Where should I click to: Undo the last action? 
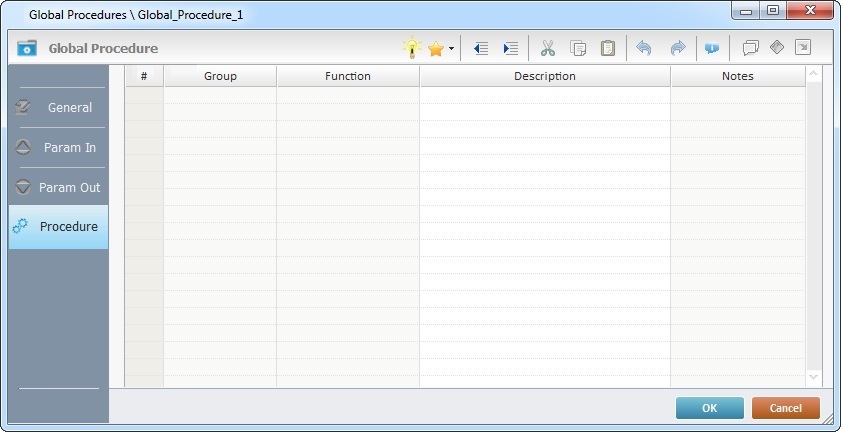(x=644, y=48)
